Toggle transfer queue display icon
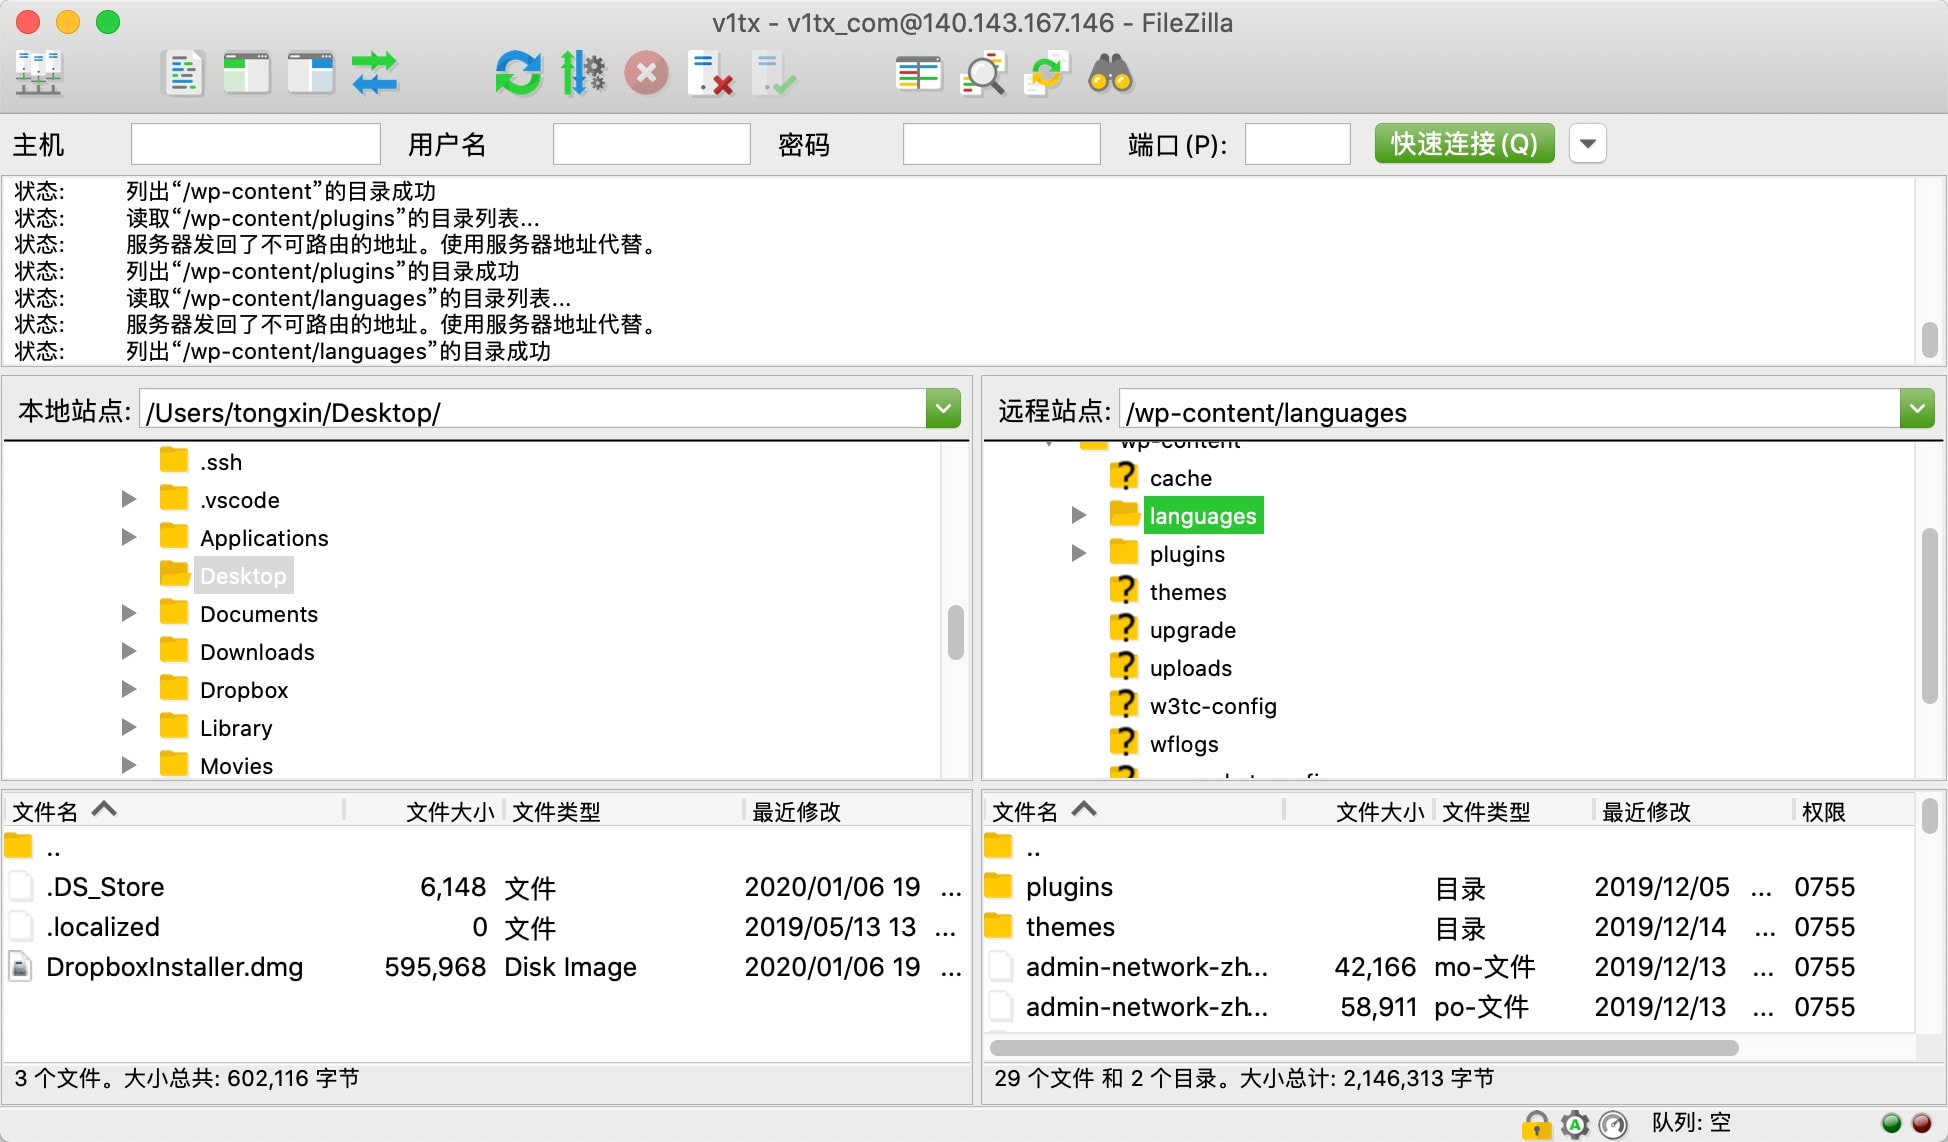 tap(375, 74)
